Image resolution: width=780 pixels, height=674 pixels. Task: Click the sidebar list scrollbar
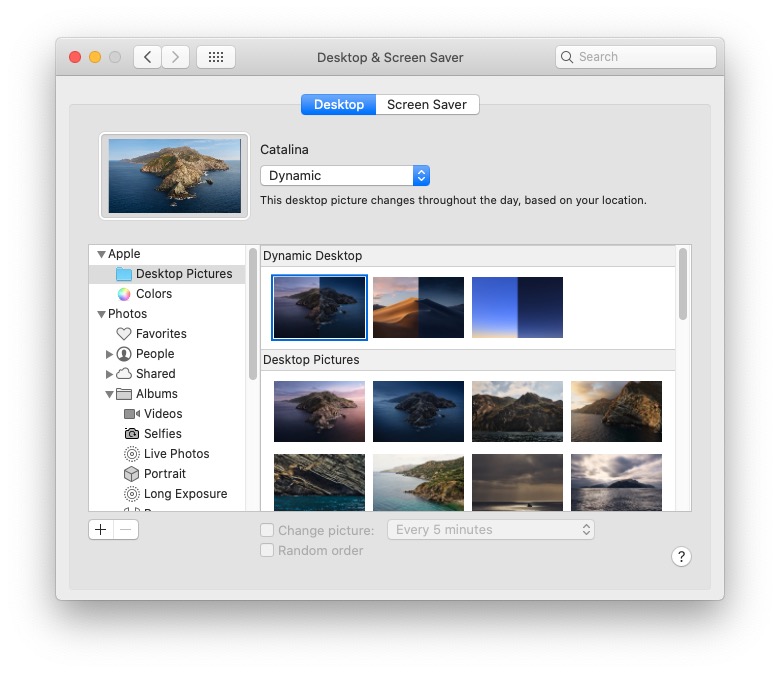point(253,313)
